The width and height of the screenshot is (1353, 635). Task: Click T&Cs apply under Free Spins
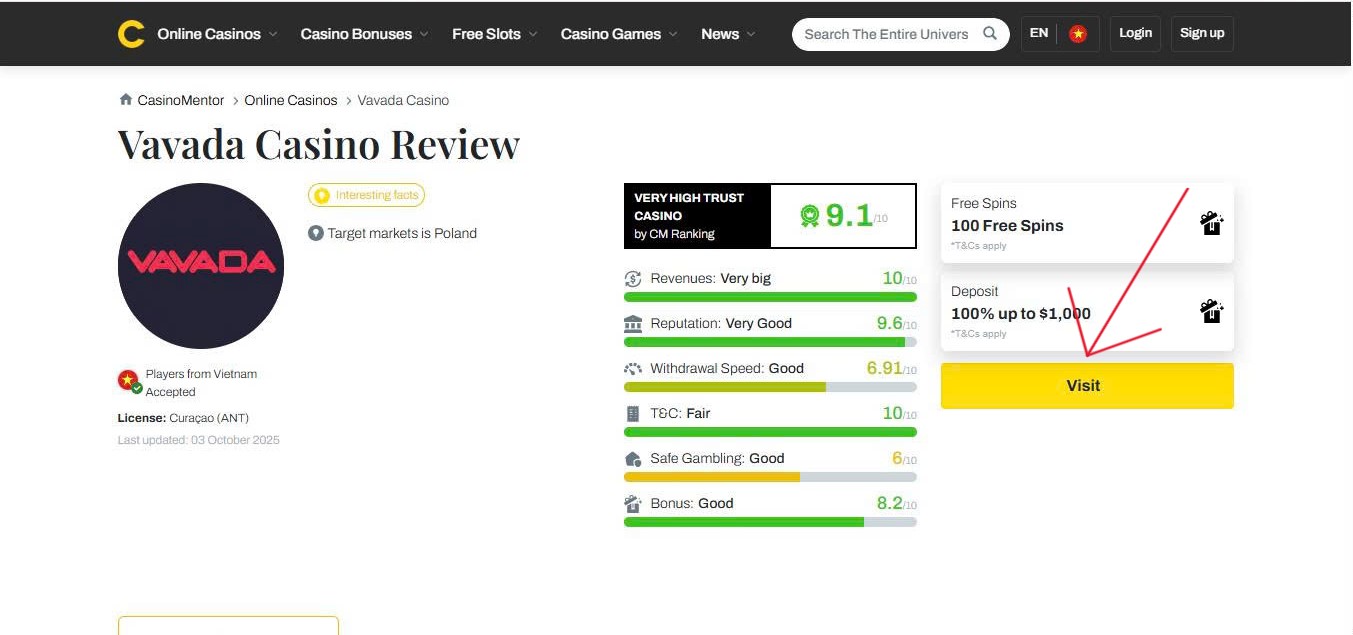pyautogui.click(x=979, y=246)
